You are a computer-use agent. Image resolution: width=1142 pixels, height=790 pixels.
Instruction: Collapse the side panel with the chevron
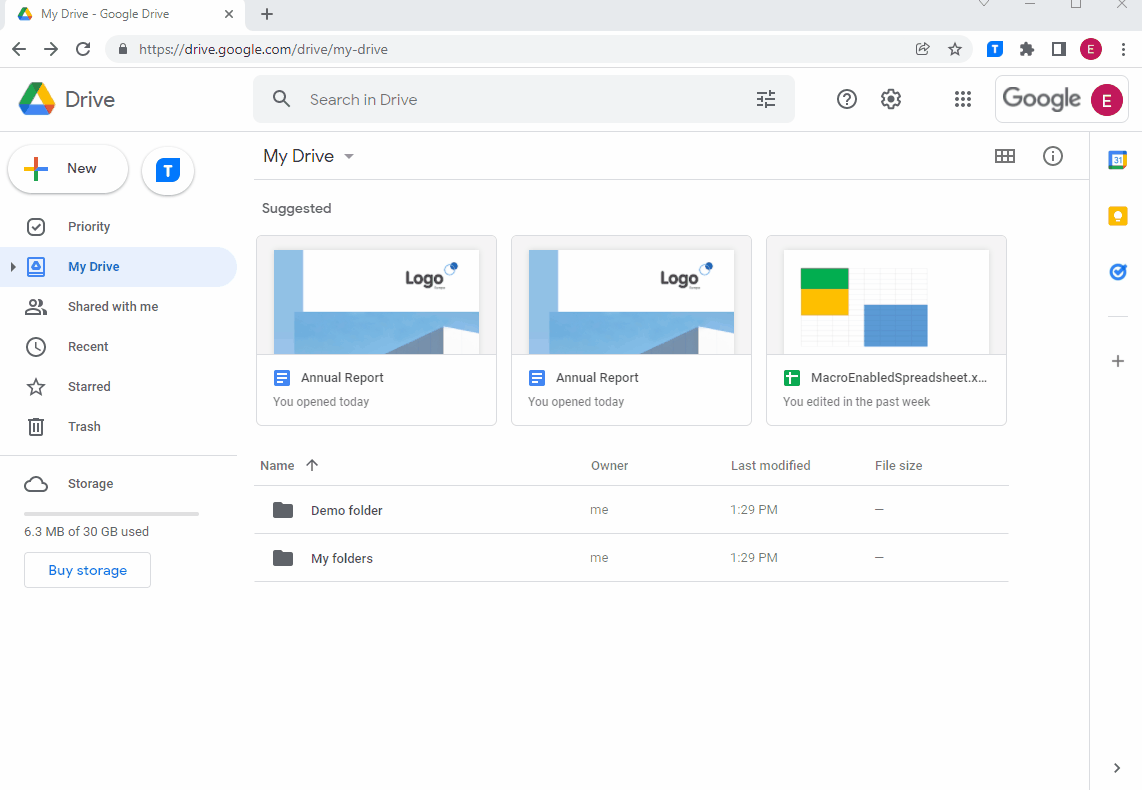click(x=1116, y=768)
